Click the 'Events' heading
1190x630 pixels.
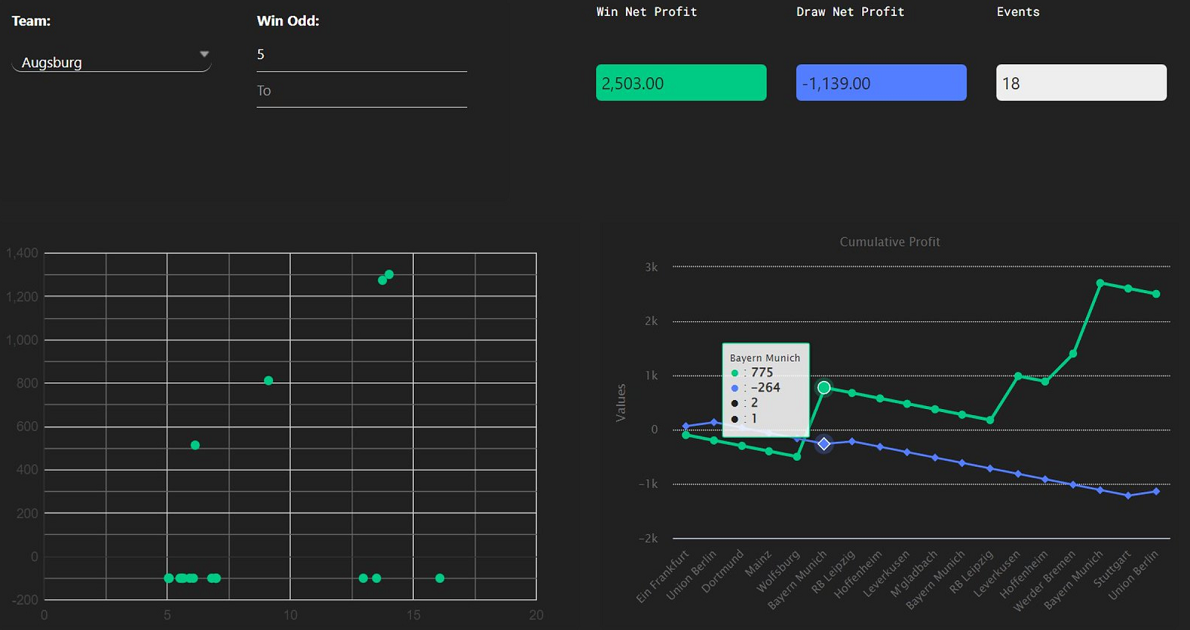[1018, 11]
